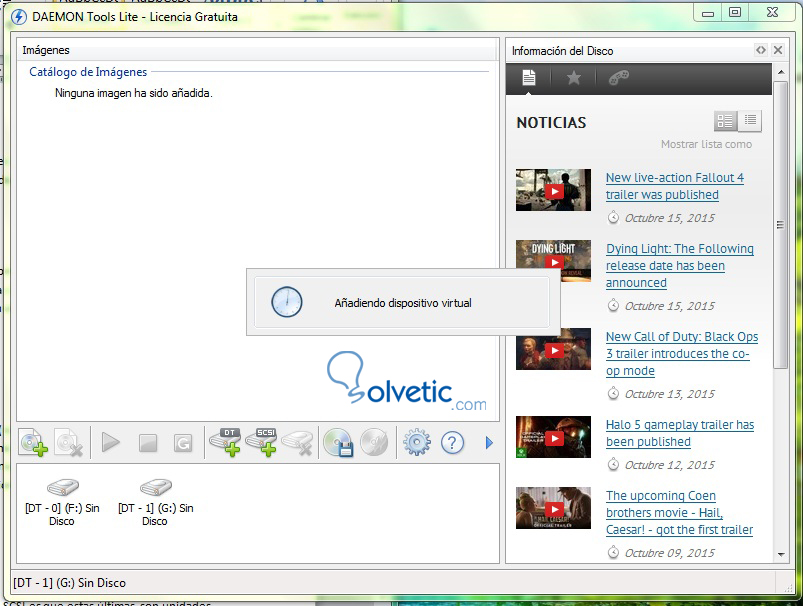This screenshot has width=803, height=606.
Task: Click the 'Mostrar lista como' label
Action: pos(706,144)
